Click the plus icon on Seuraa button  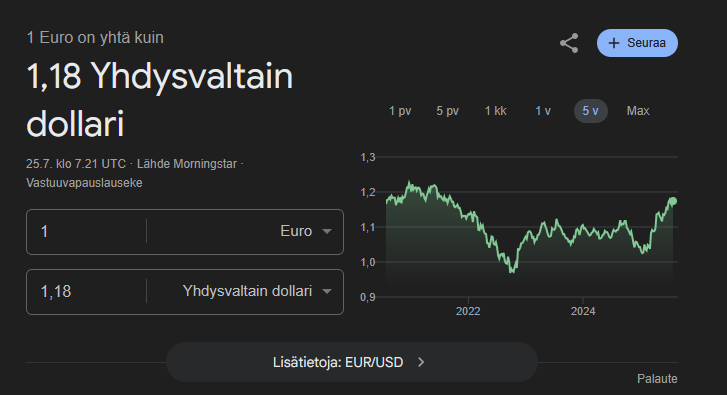pos(614,43)
